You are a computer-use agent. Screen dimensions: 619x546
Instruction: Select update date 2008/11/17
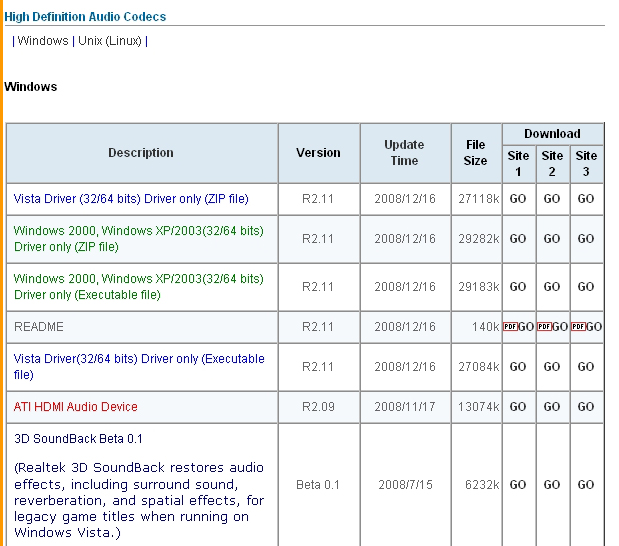pyautogui.click(x=405, y=407)
